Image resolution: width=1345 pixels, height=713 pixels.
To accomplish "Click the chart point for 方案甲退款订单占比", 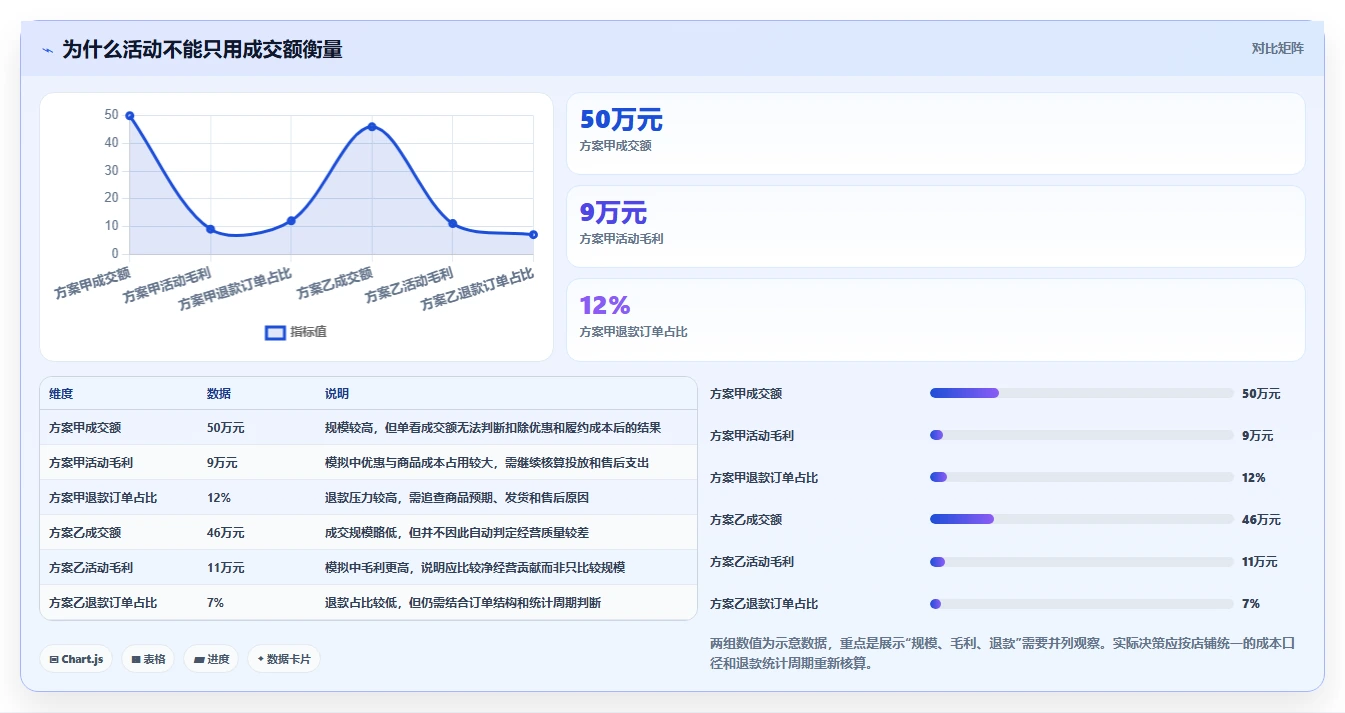I will click(291, 221).
